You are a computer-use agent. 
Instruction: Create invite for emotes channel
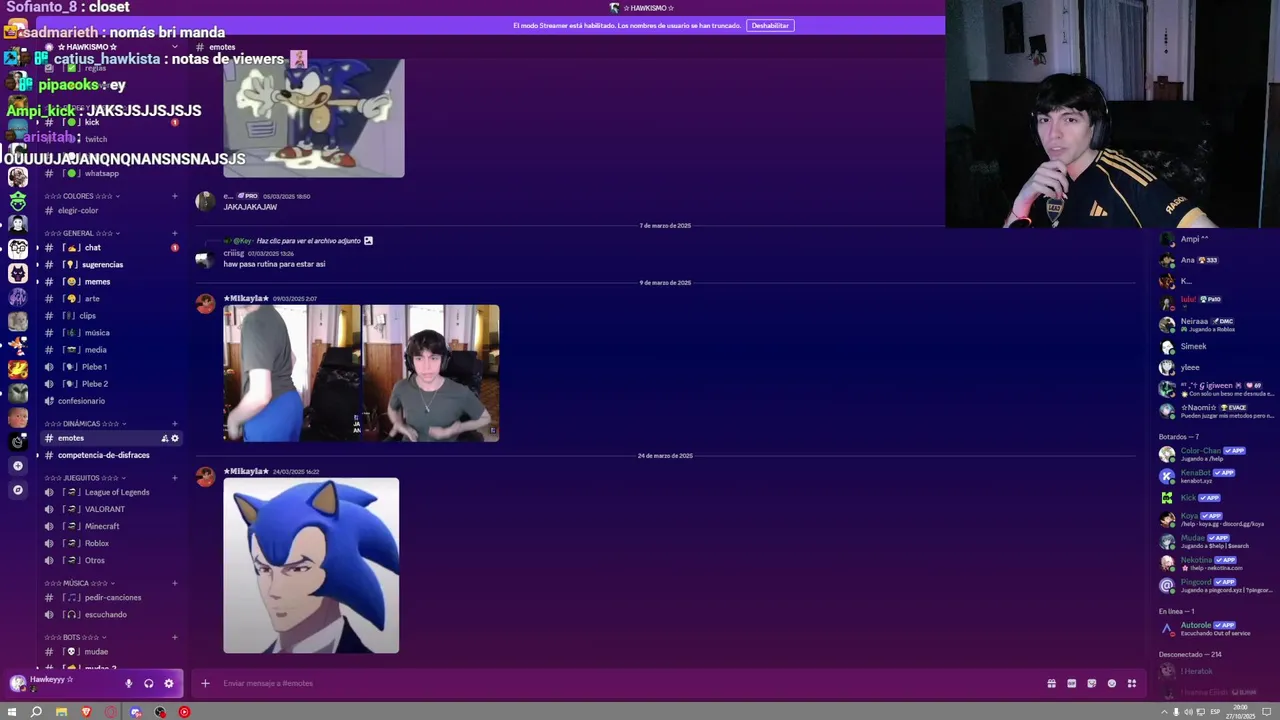click(x=165, y=438)
